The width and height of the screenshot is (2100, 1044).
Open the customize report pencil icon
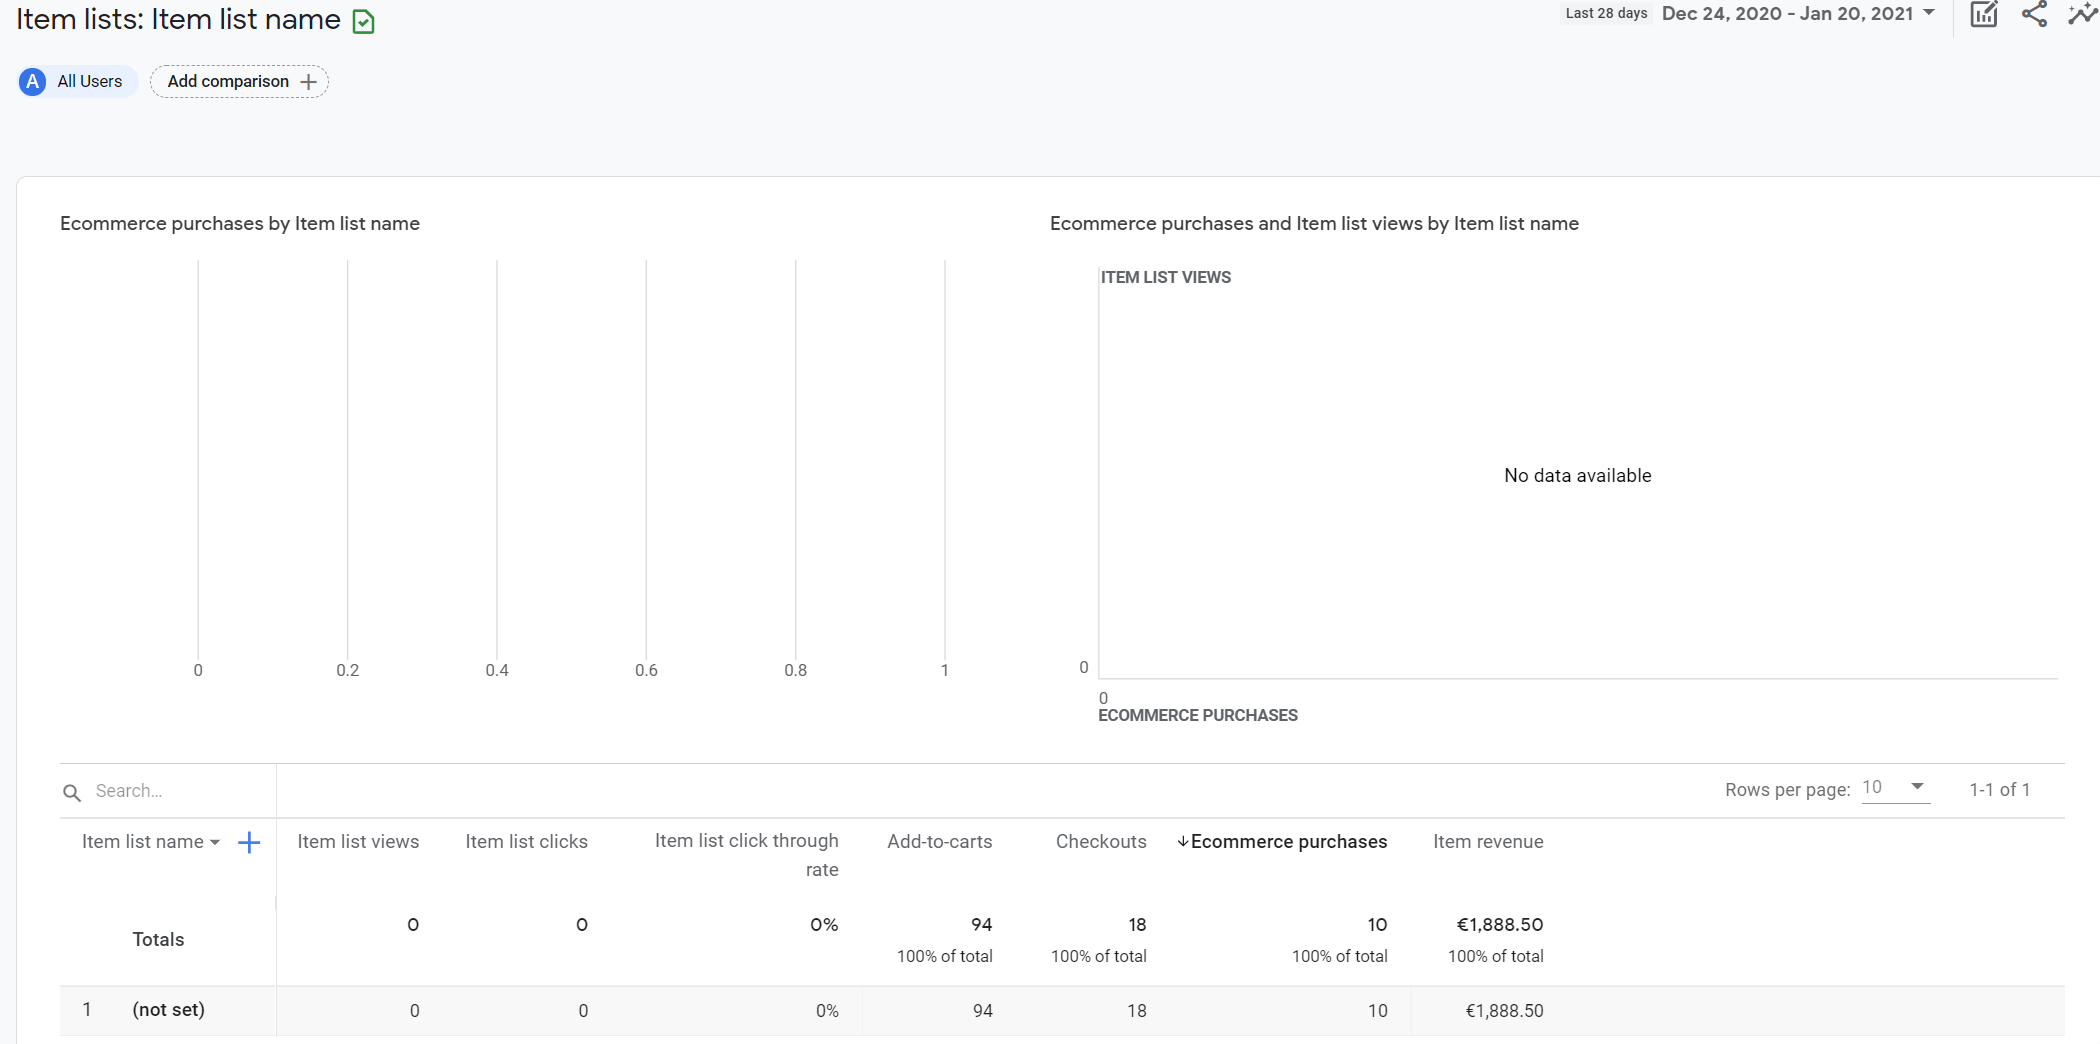1984,15
